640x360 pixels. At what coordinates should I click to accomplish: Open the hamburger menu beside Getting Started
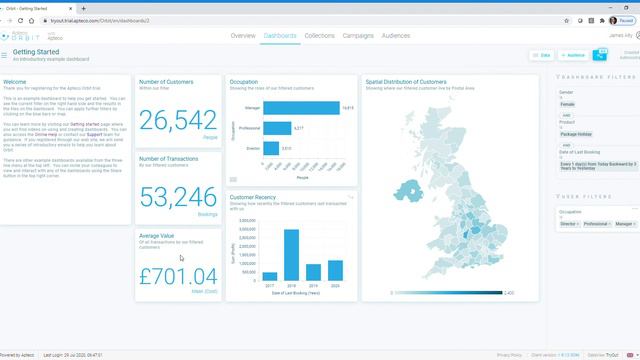(x=4, y=55)
